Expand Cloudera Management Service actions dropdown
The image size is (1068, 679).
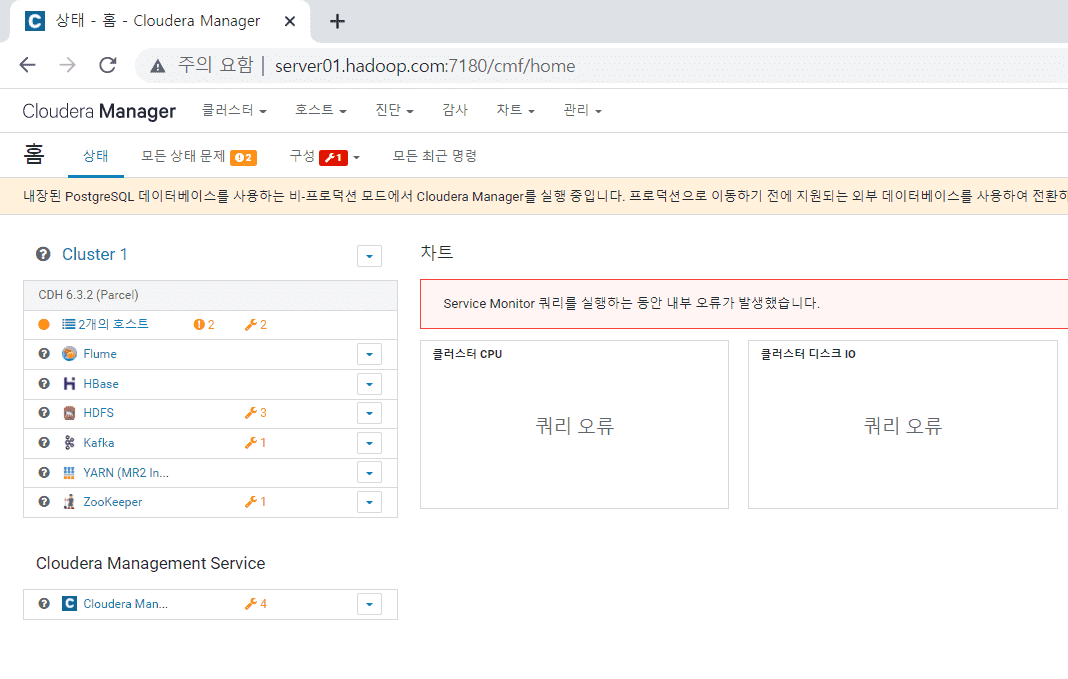[x=369, y=604]
